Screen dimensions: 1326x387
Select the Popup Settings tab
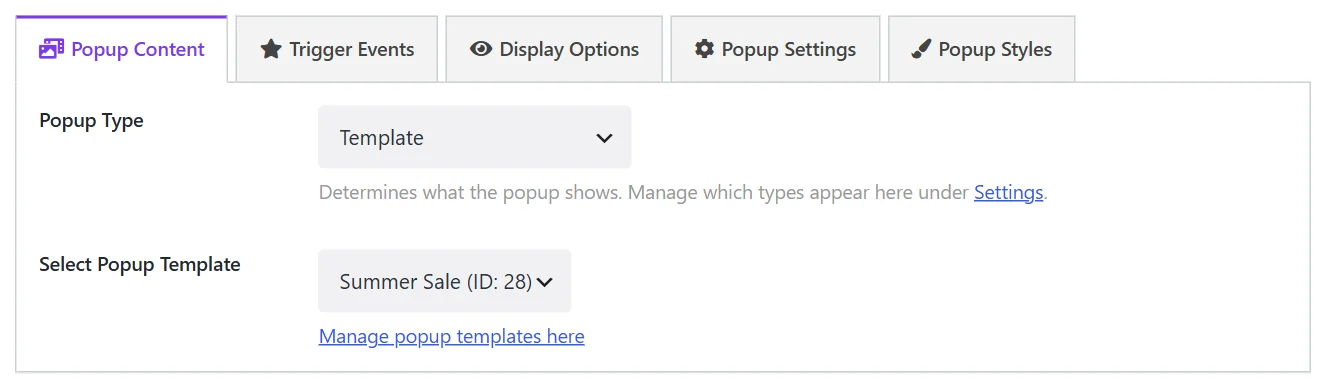coord(775,49)
